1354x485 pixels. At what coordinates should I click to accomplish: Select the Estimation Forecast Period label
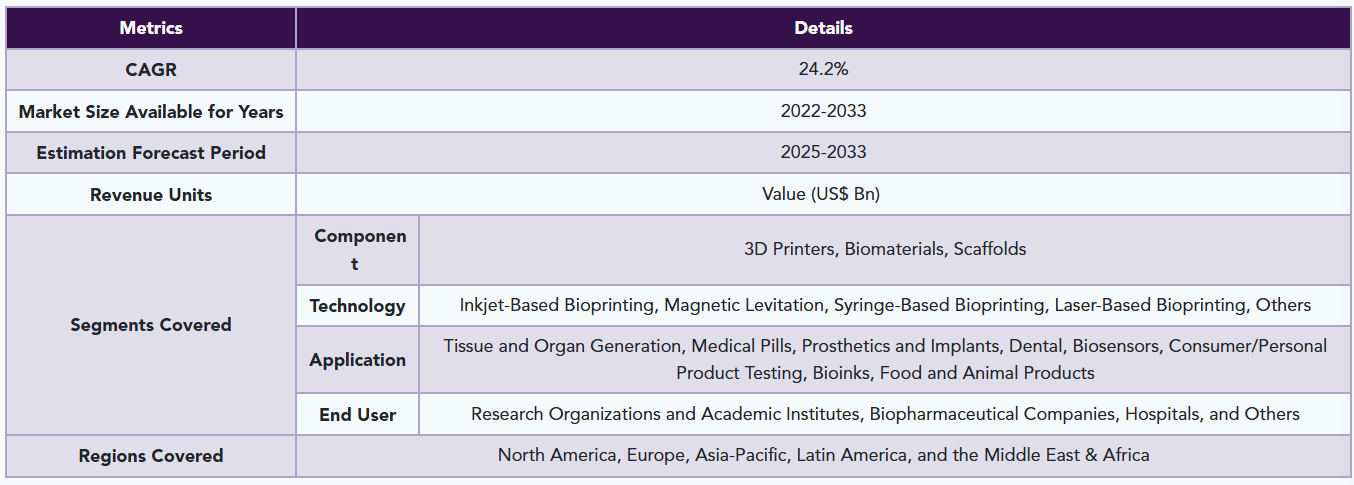[151, 153]
